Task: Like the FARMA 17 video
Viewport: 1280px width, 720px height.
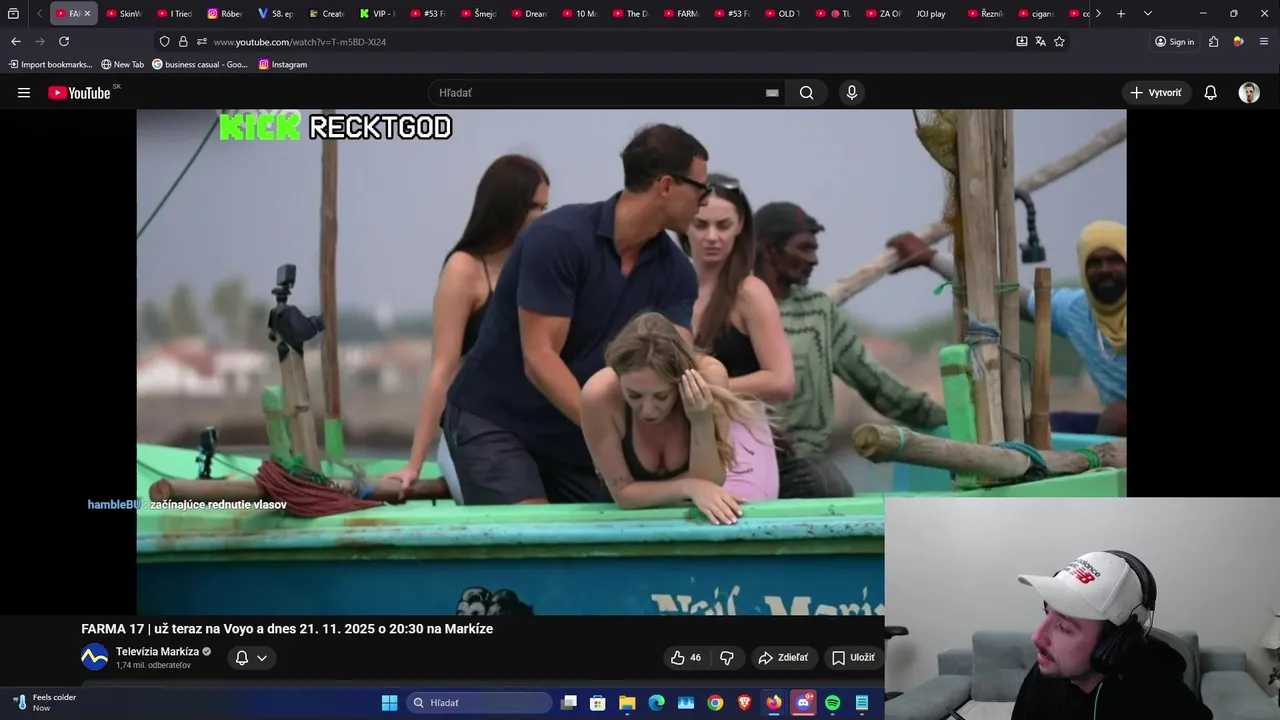Action: pos(686,657)
